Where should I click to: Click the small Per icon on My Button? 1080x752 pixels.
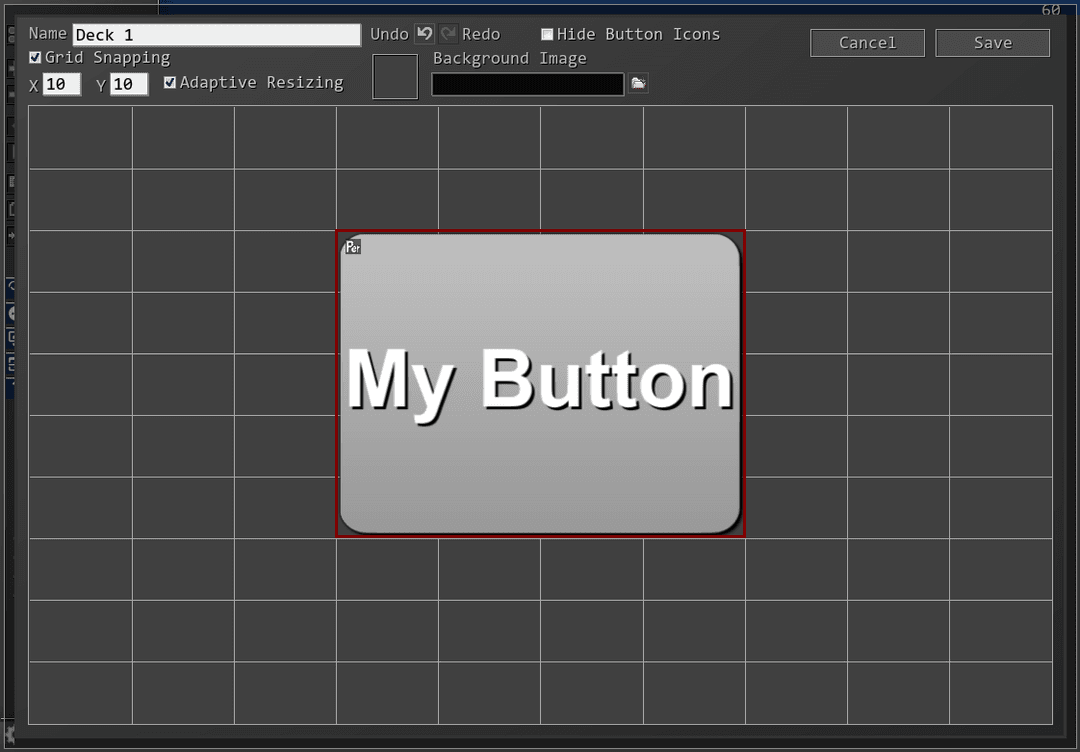[x=353, y=247]
